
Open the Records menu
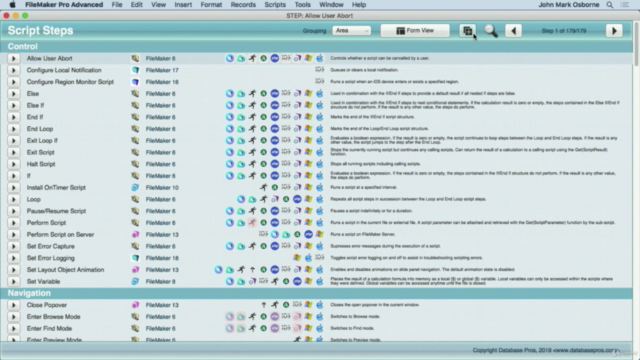[243, 5]
